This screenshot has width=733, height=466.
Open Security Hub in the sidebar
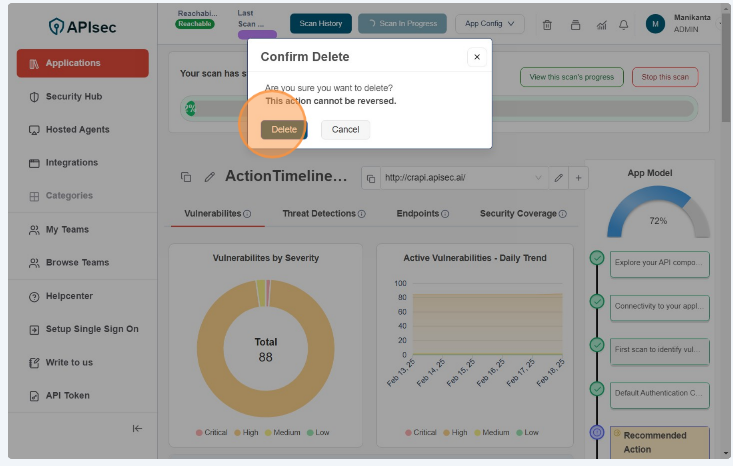[x=74, y=97]
